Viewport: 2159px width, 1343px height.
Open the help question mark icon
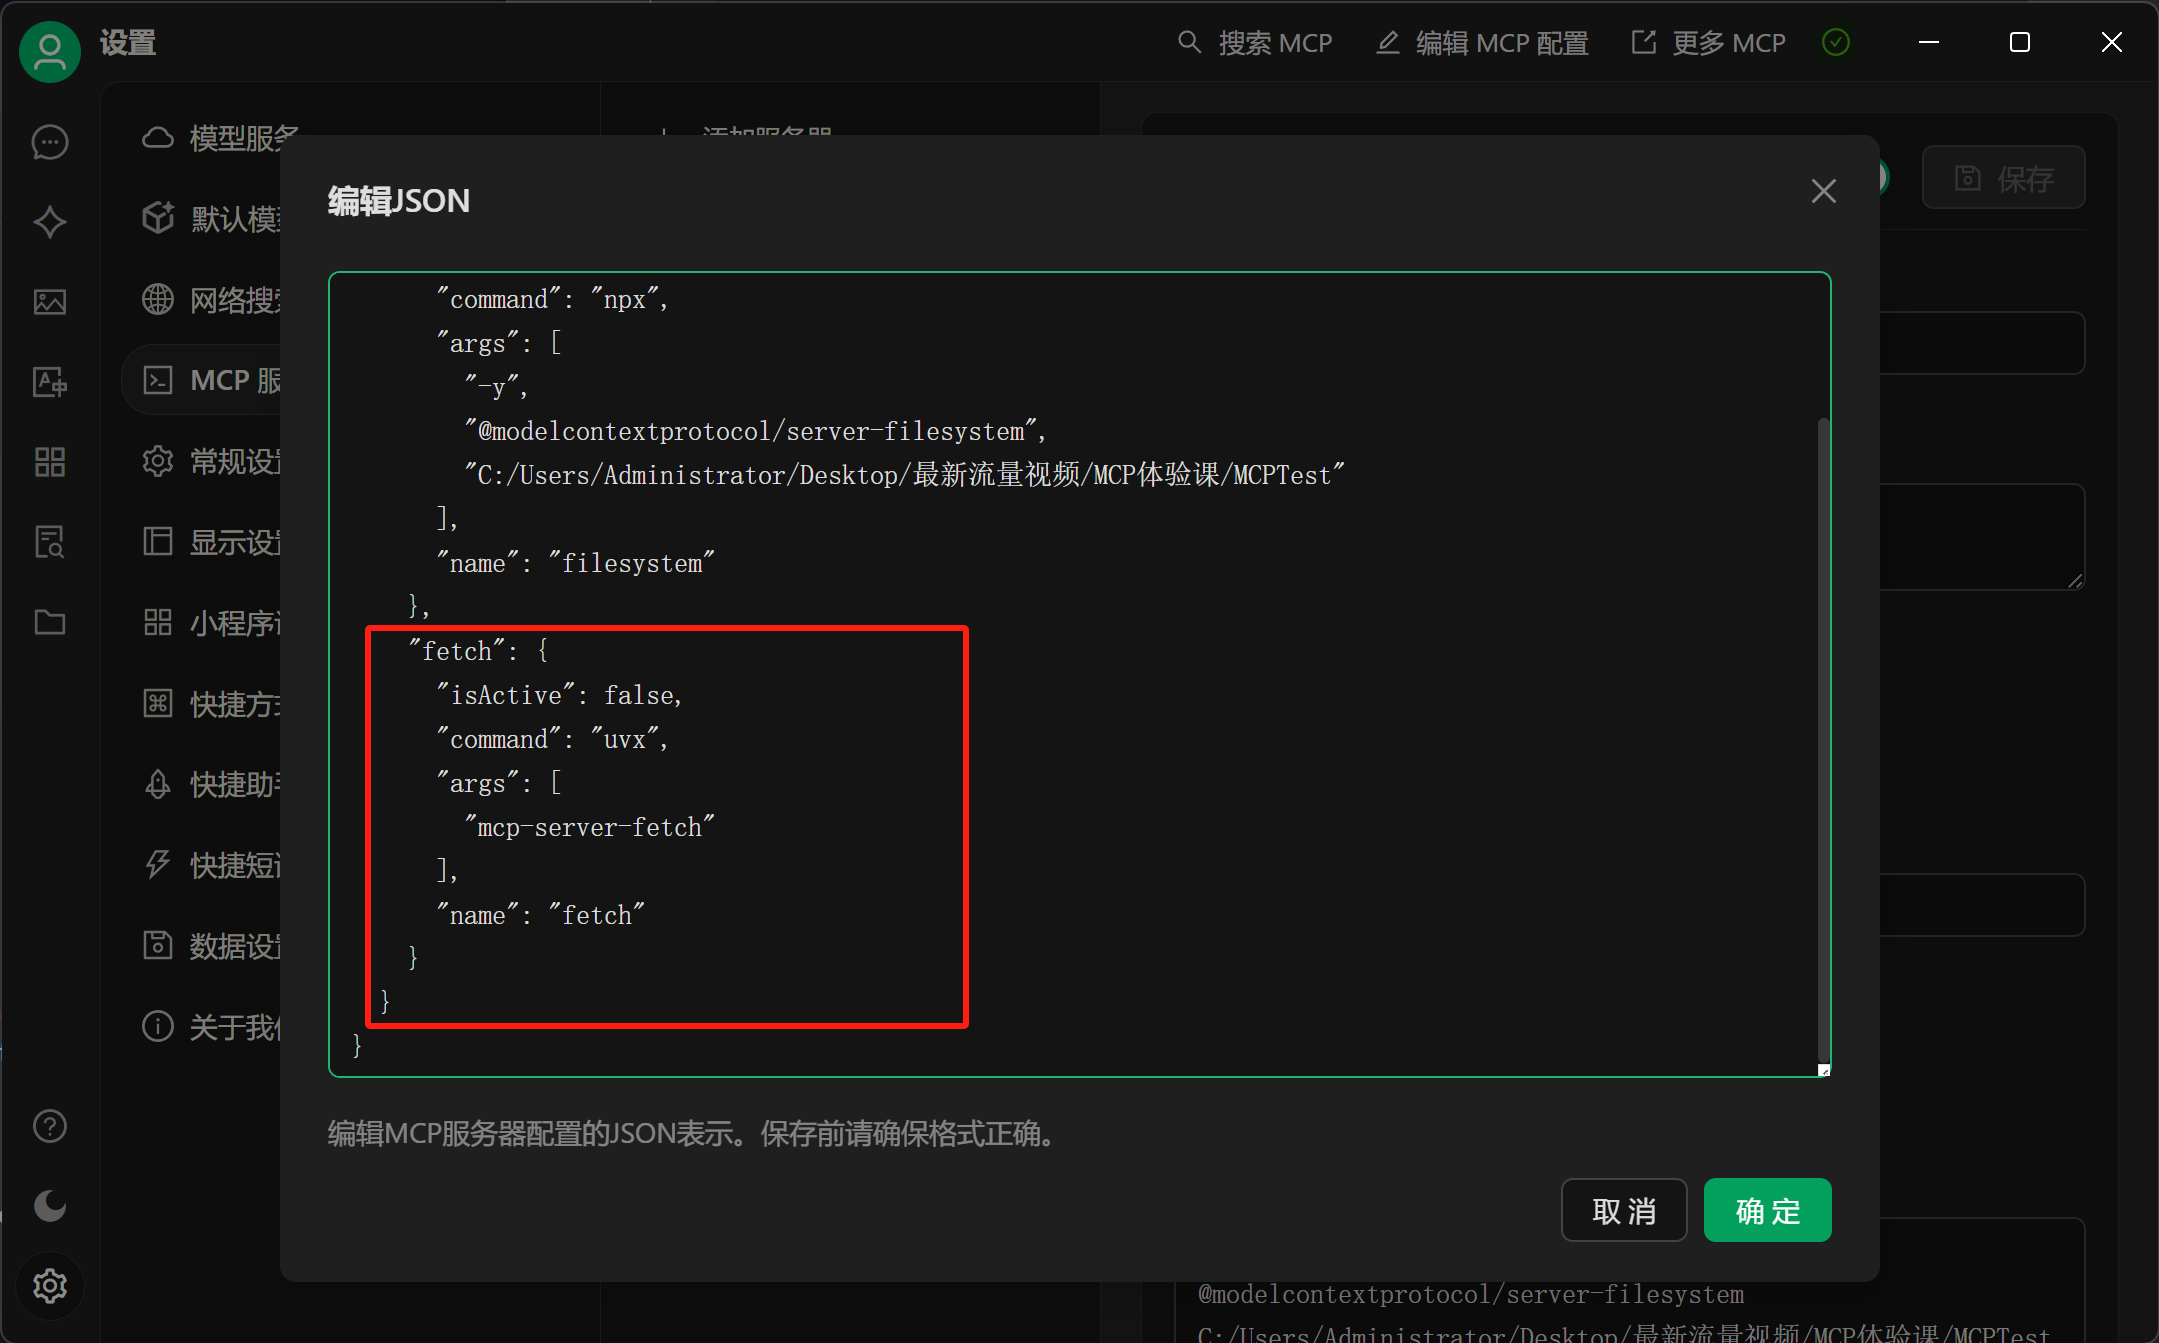click(50, 1126)
